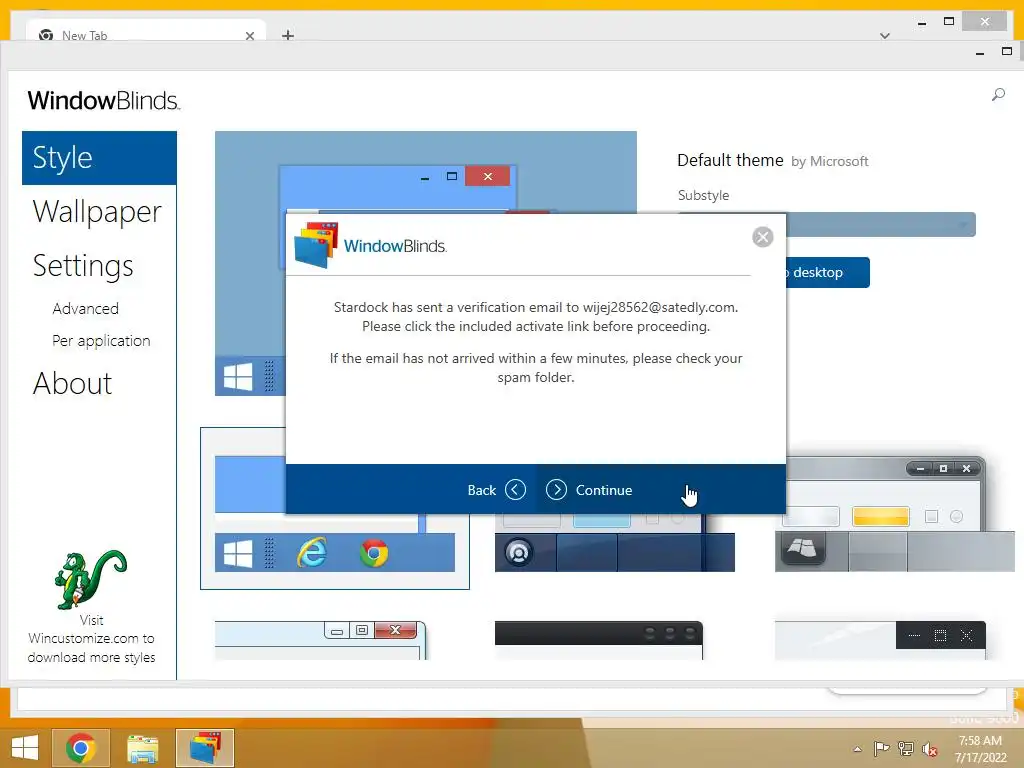
Task: Minimize the WindowBlinds window
Action: click(980, 53)
